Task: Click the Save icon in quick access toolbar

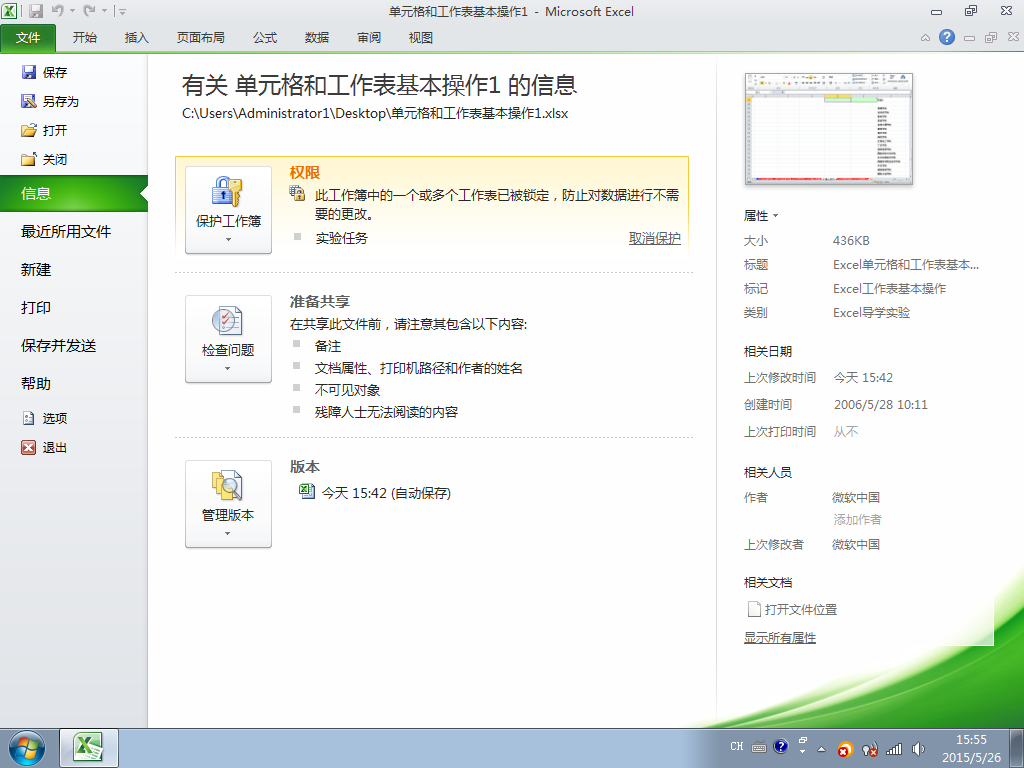Action: pyautogui.click(x=36, y=11)
